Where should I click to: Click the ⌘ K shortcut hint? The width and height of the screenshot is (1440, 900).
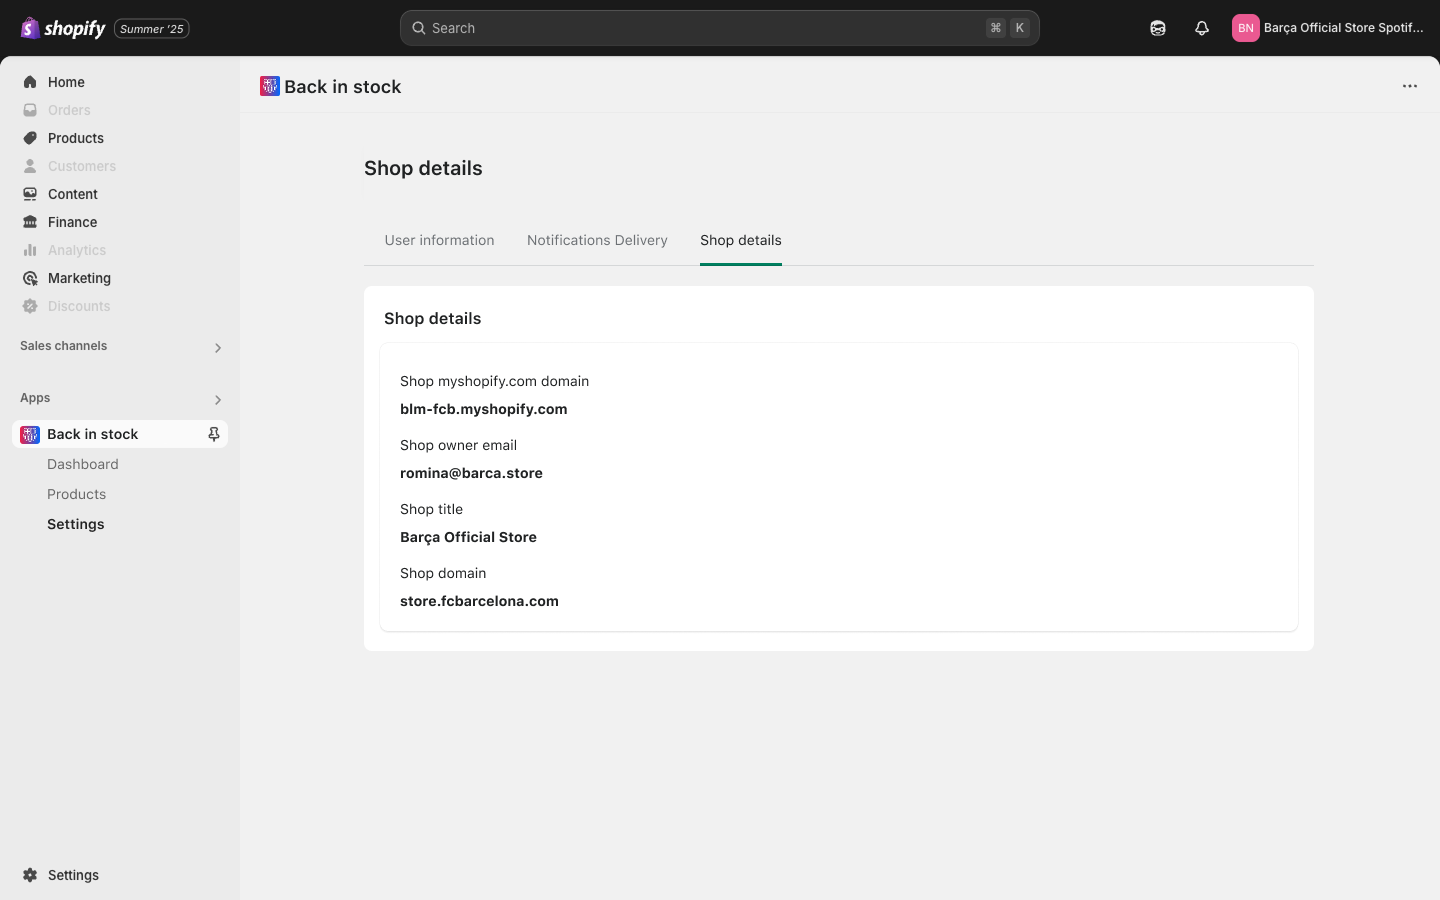point(1007,28)
